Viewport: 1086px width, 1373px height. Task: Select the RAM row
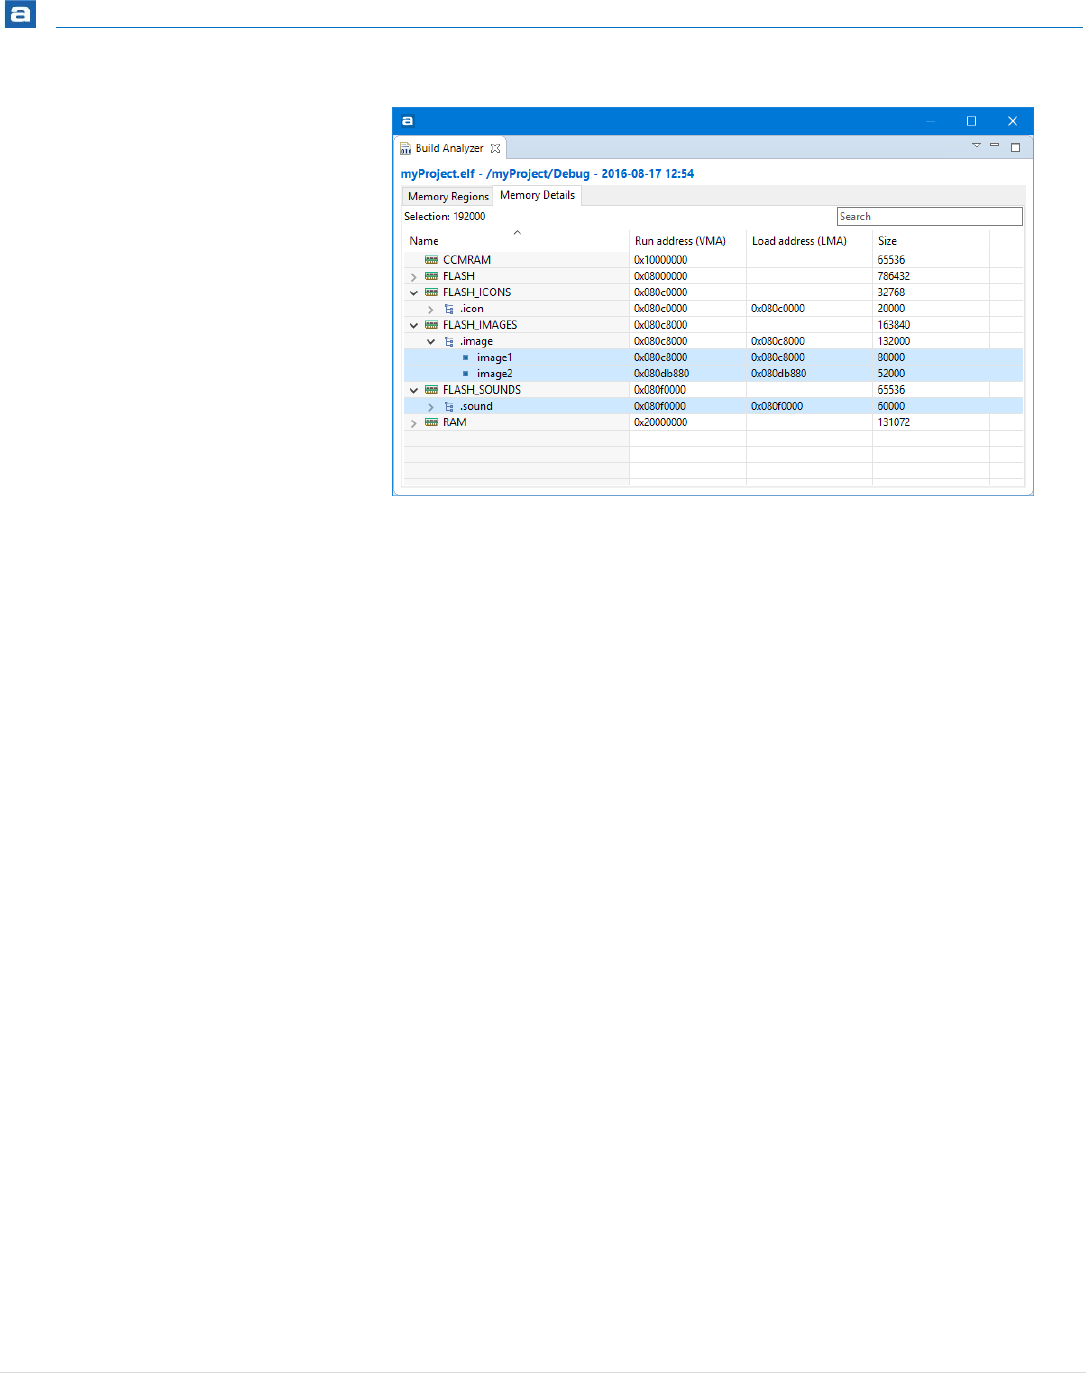[x=713, y=422]
